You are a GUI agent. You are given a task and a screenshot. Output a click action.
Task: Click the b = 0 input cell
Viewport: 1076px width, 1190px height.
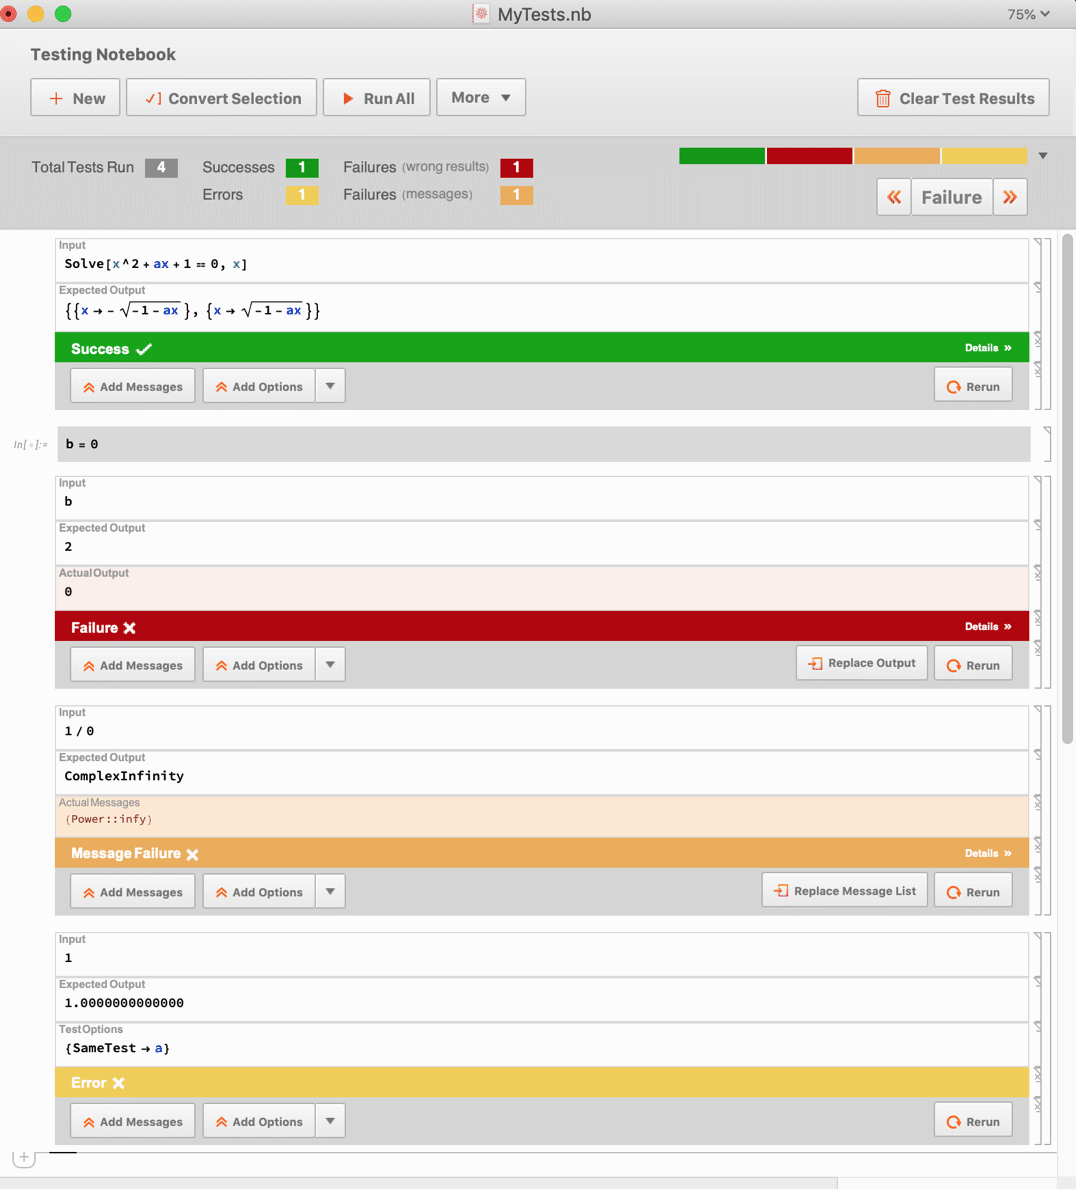[540, 444]
